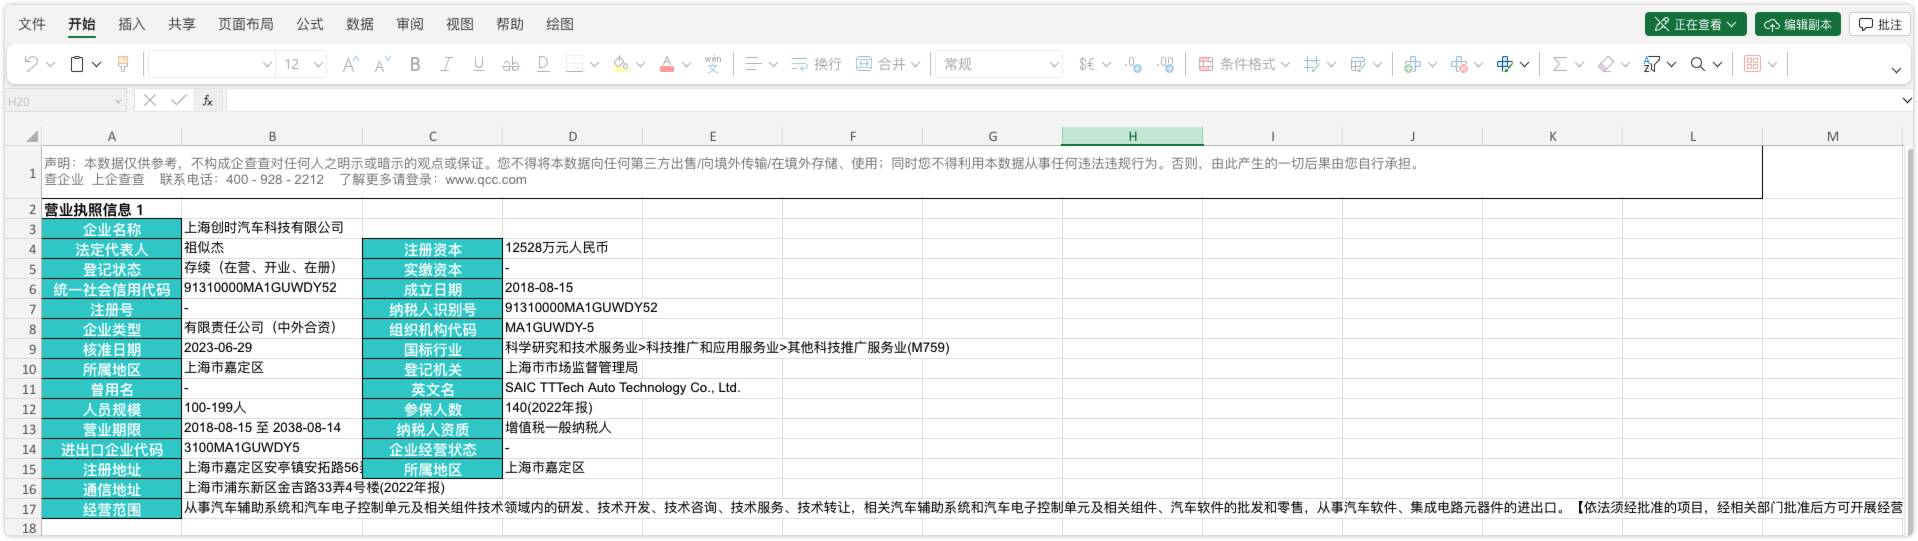Image resolution: width=1918 pixels, height=541 pixels.
Task: Click the Select All corner triangle
Action: click(x=31, y=136)
